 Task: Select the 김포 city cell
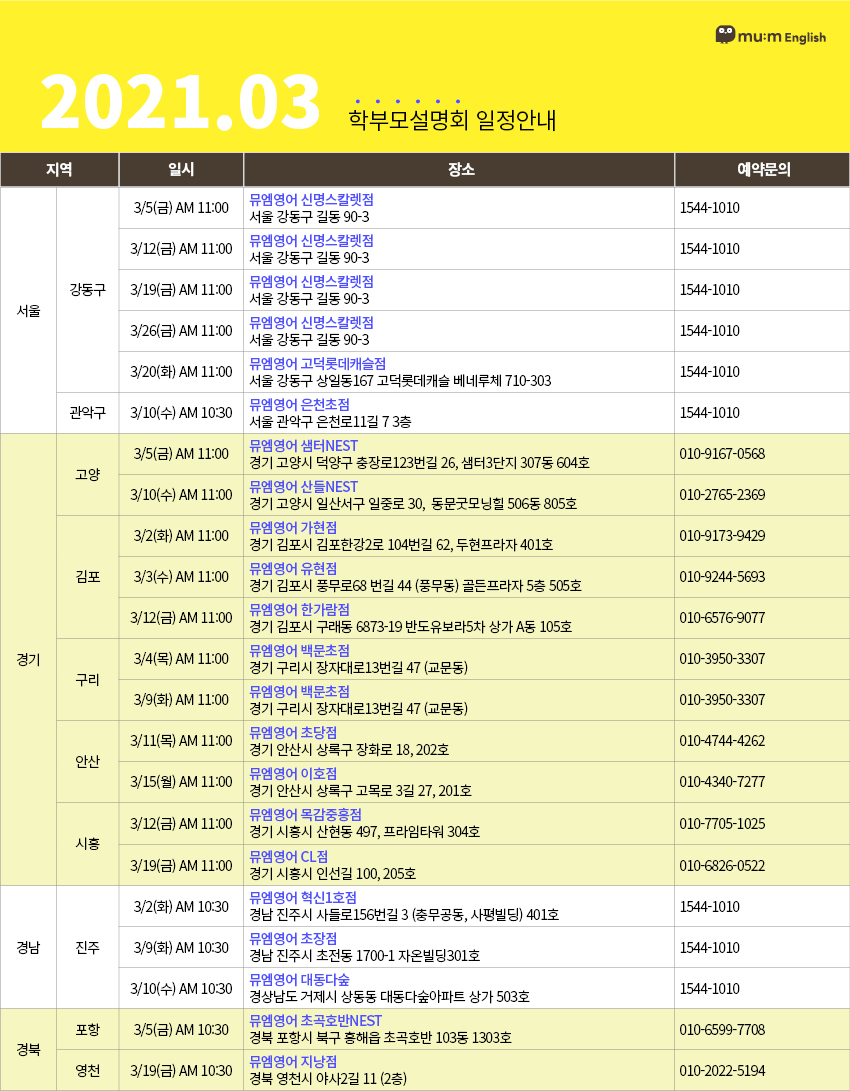88,577
